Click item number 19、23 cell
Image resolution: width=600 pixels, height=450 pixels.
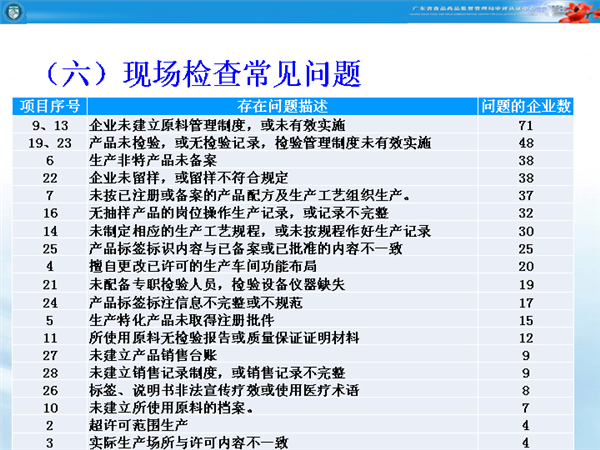(49, 143)
